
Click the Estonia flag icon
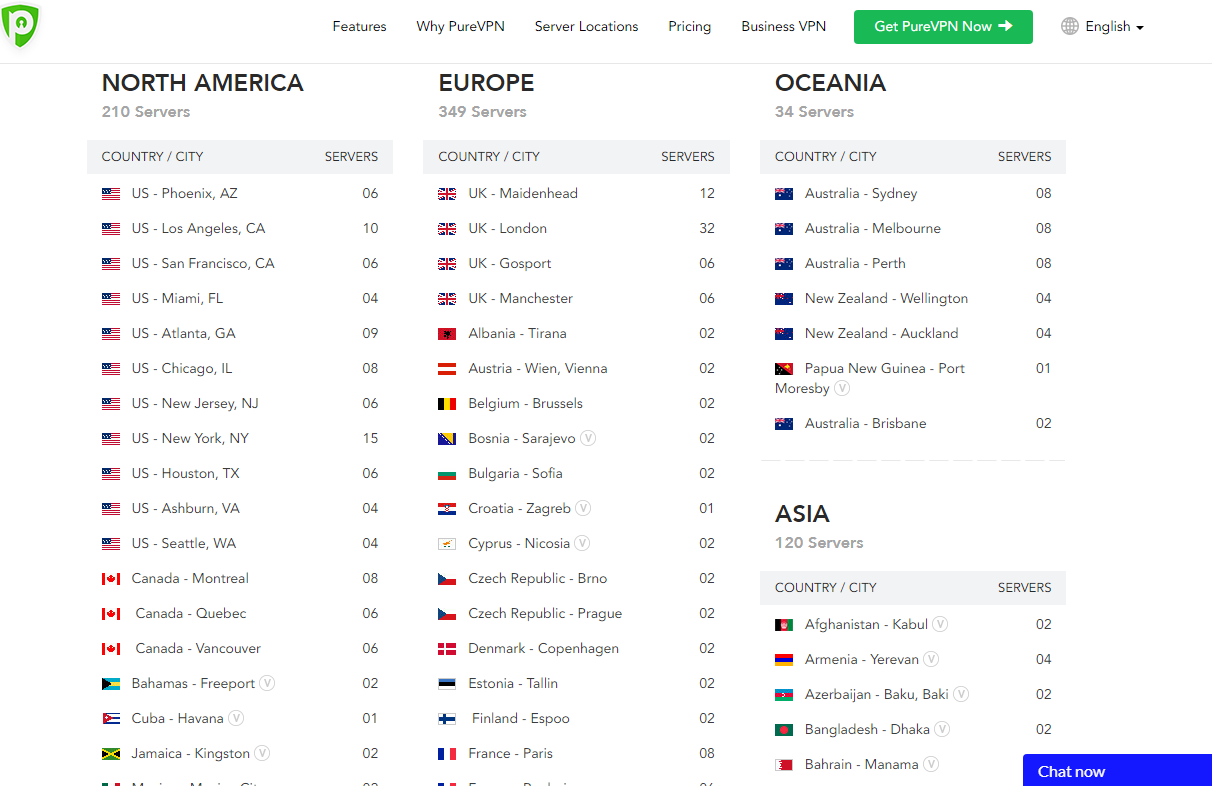click(x=447, y=684)
